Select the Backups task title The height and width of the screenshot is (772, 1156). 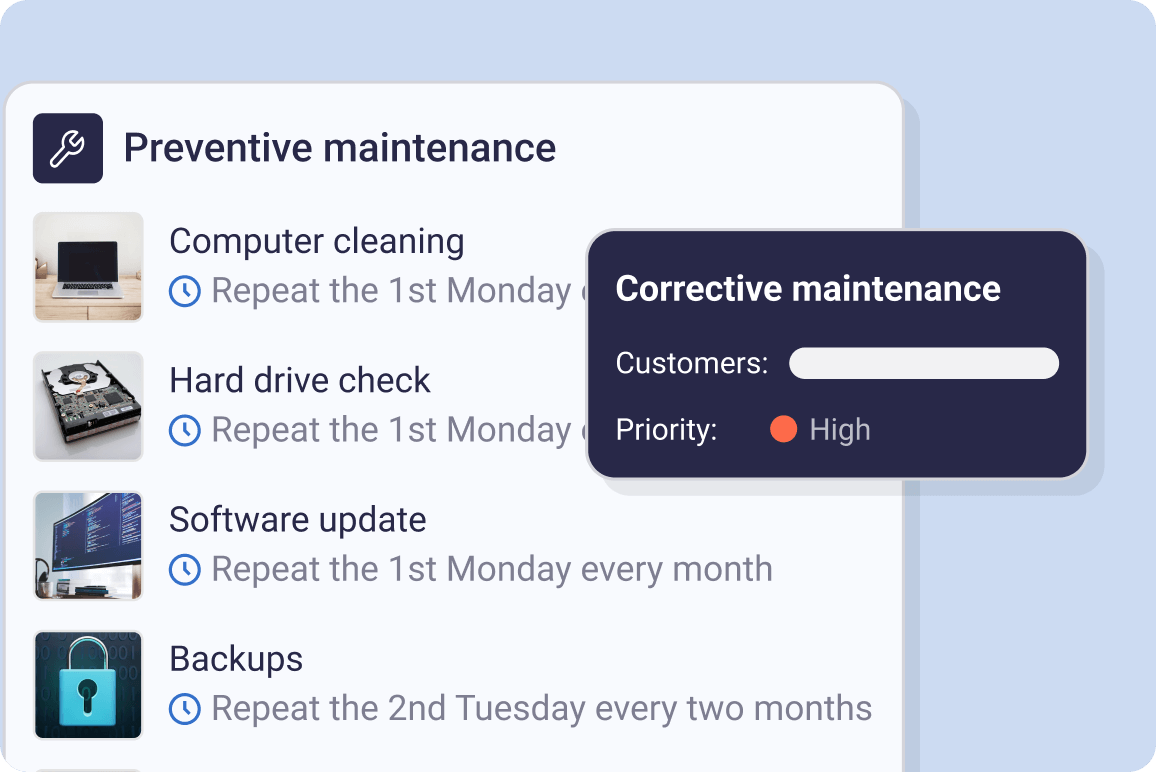coord(236,658)
